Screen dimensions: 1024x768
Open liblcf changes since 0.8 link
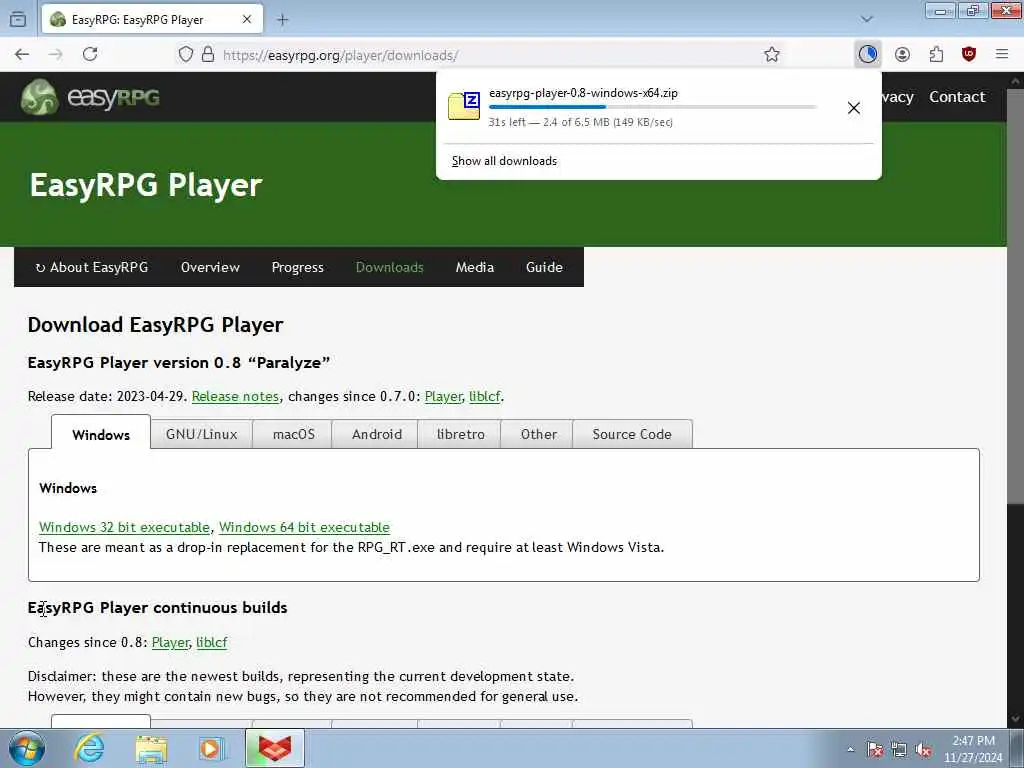coord(212,643)
